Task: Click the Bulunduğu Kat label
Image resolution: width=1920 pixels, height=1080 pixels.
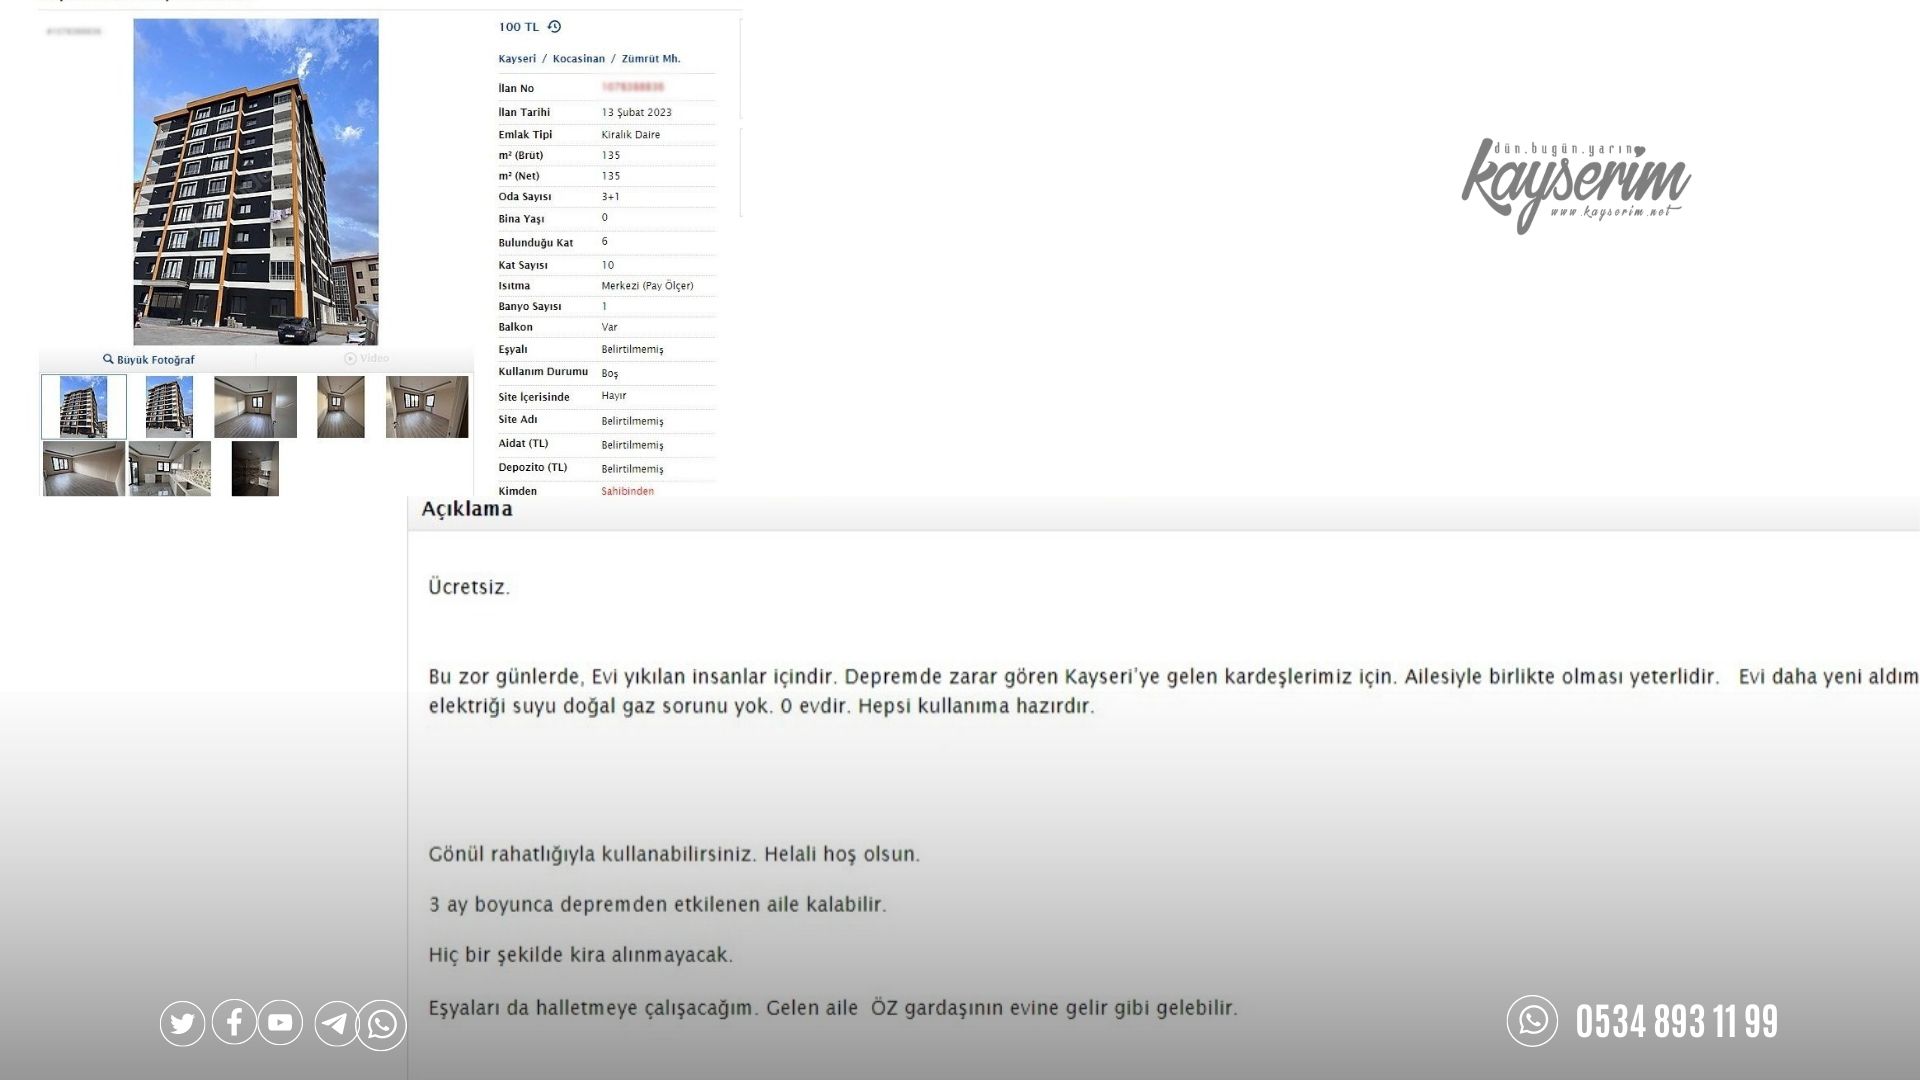Action: (x=536, y=243)
